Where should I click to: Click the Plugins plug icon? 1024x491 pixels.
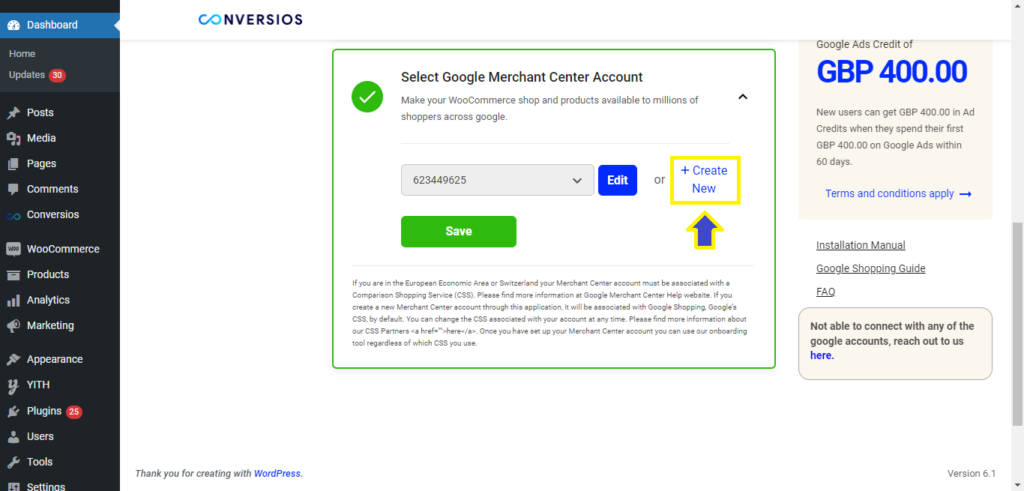coord(14,411)
